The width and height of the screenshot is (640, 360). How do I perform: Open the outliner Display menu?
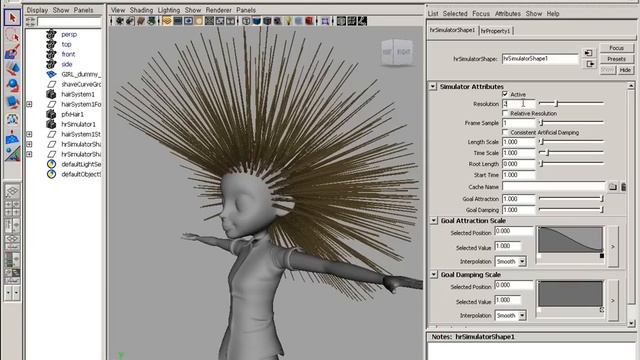[37, 10]
